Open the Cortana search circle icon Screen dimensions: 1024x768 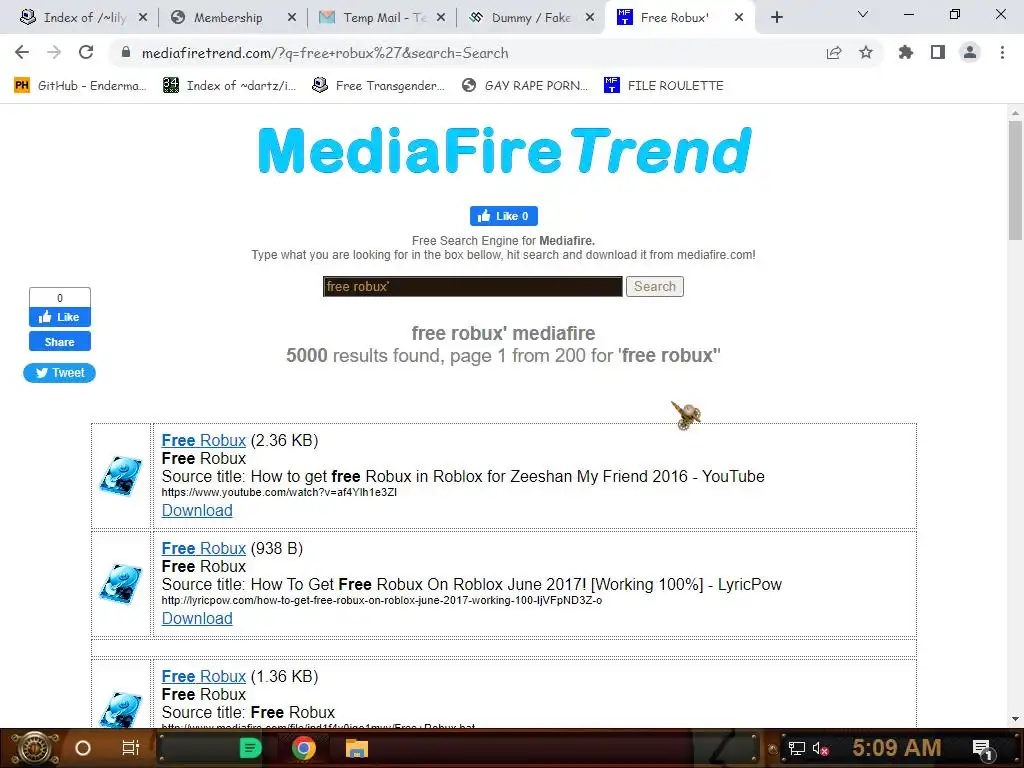[x=83, y=748]
